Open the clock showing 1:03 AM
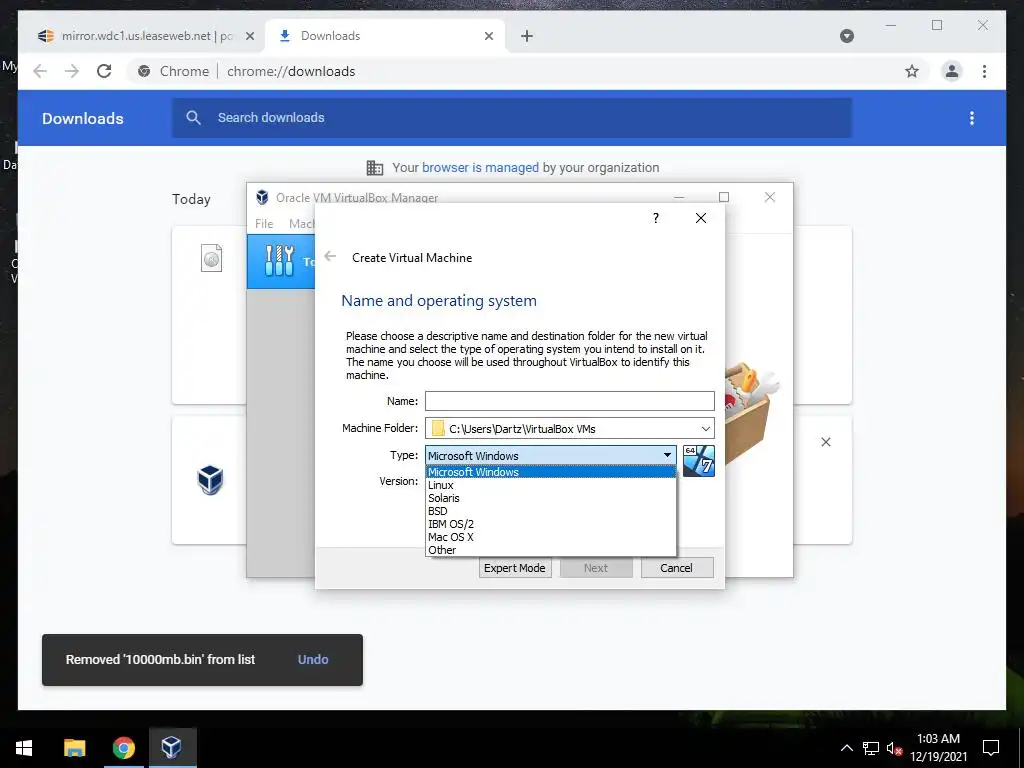 pyautogui.click(x=938, y=748)
